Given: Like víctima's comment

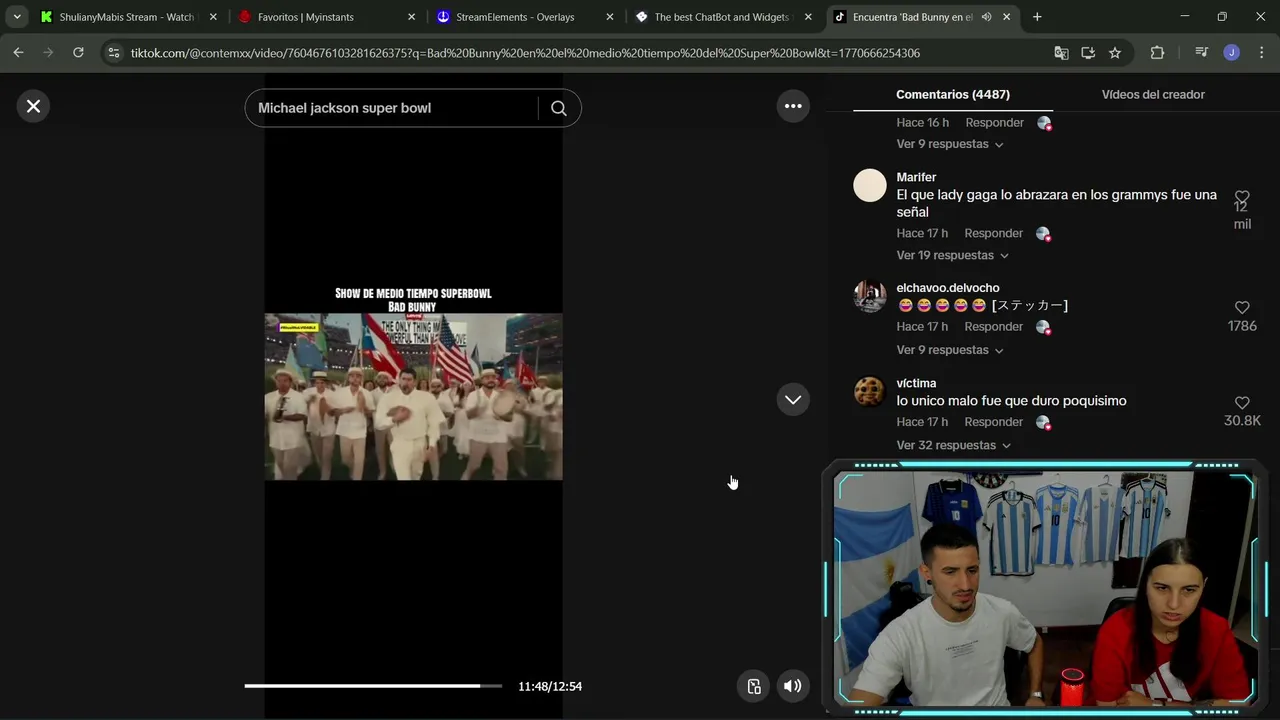Looking at the screenshot, I should click(x=1242, y=403).
